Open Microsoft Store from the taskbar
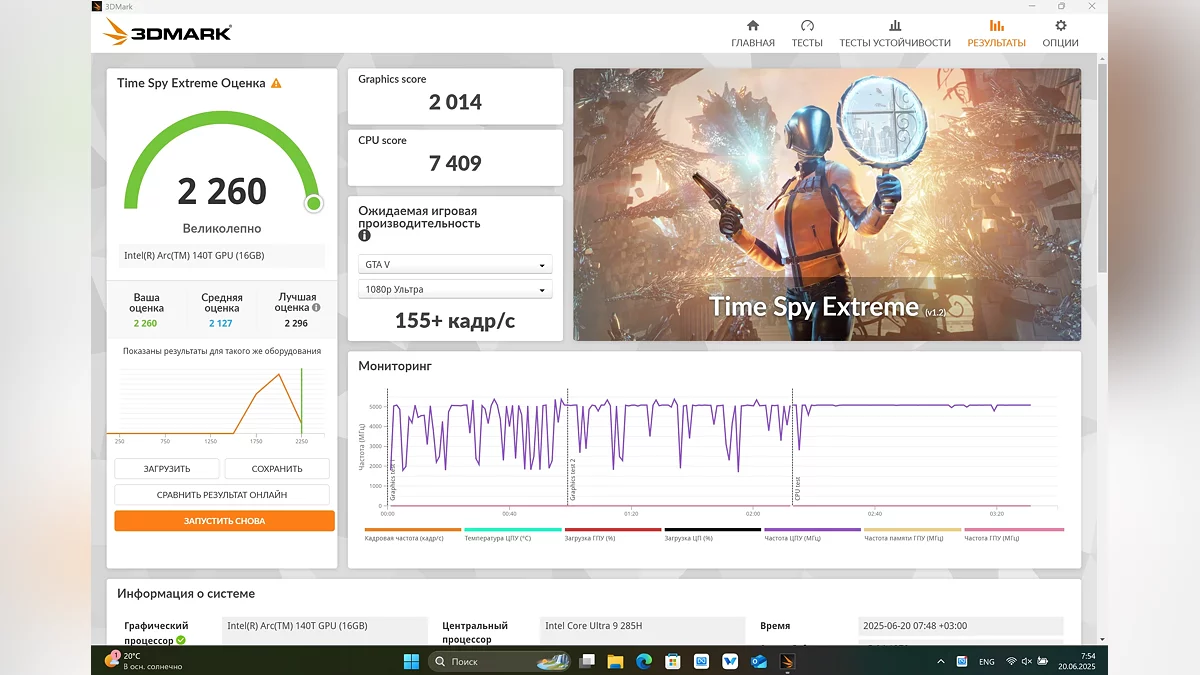 [673, 661]
